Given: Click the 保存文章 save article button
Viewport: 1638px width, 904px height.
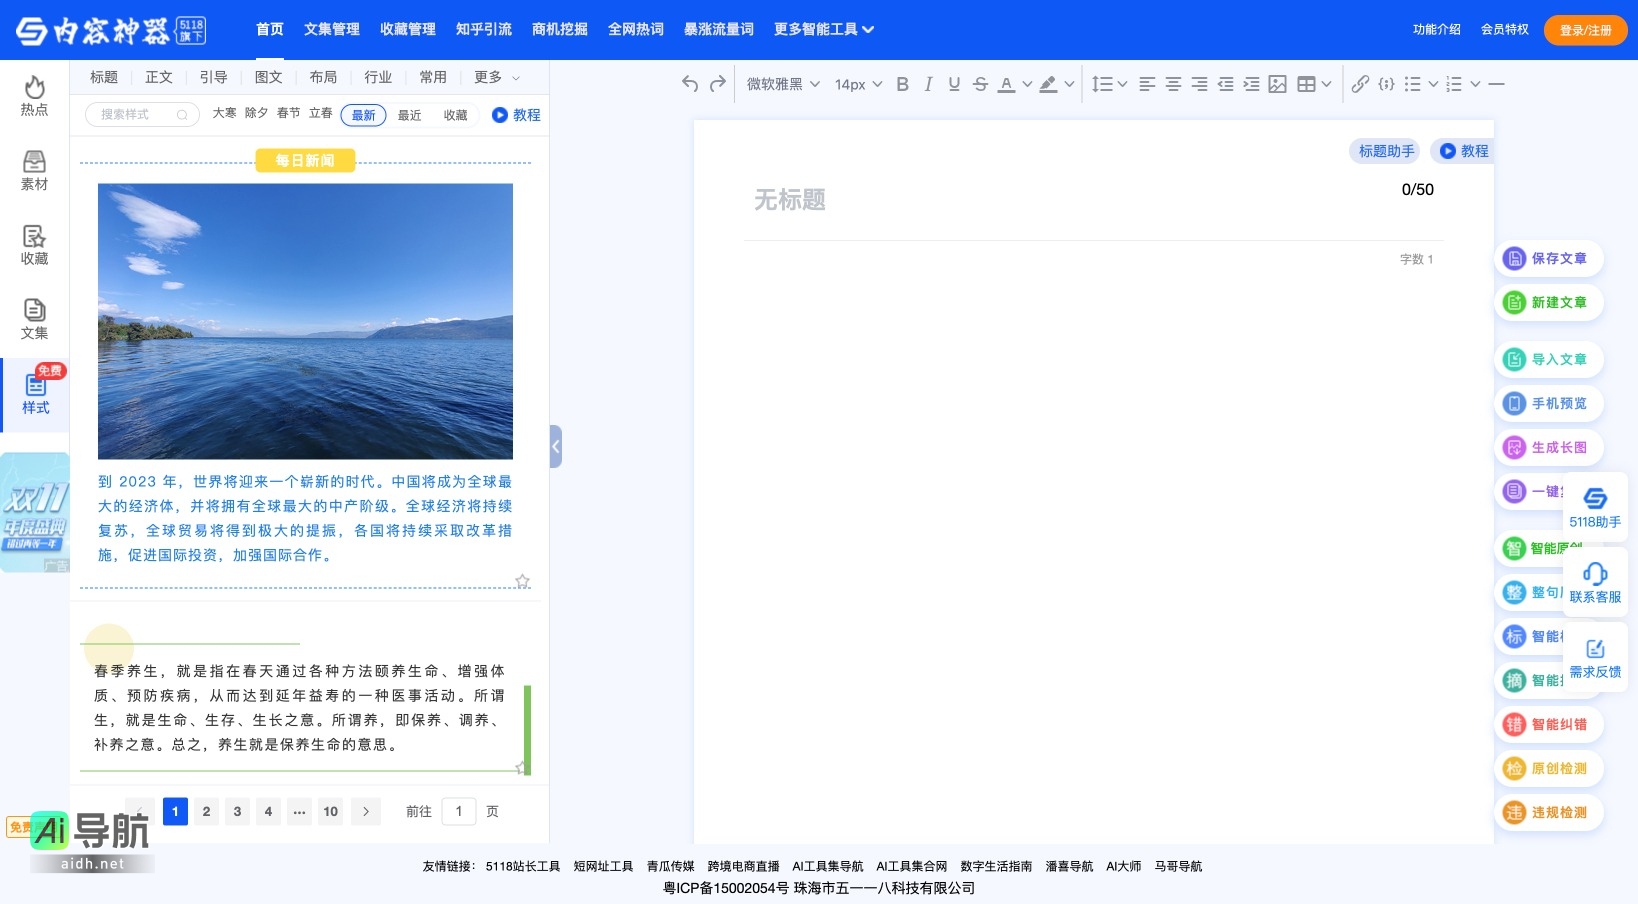Looking at the screenshot, I should pyautogui.click(x=1548, y=258).
